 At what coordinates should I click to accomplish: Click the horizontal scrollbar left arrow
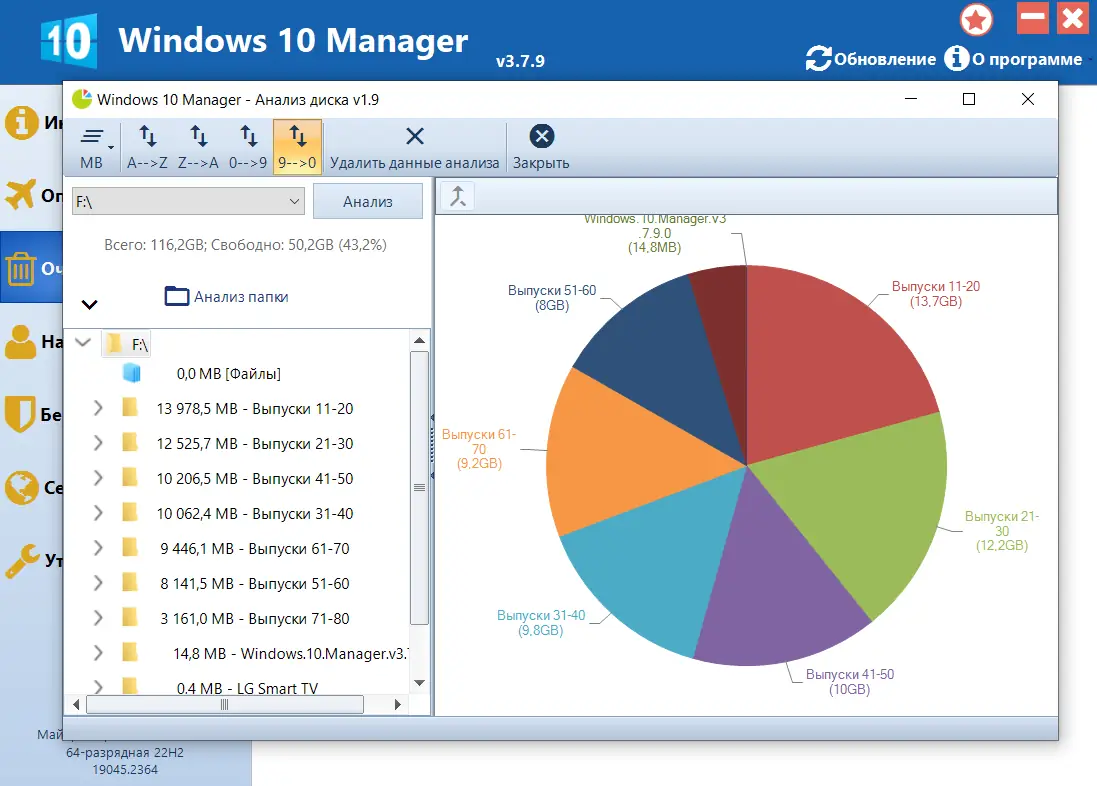[76, 705]
